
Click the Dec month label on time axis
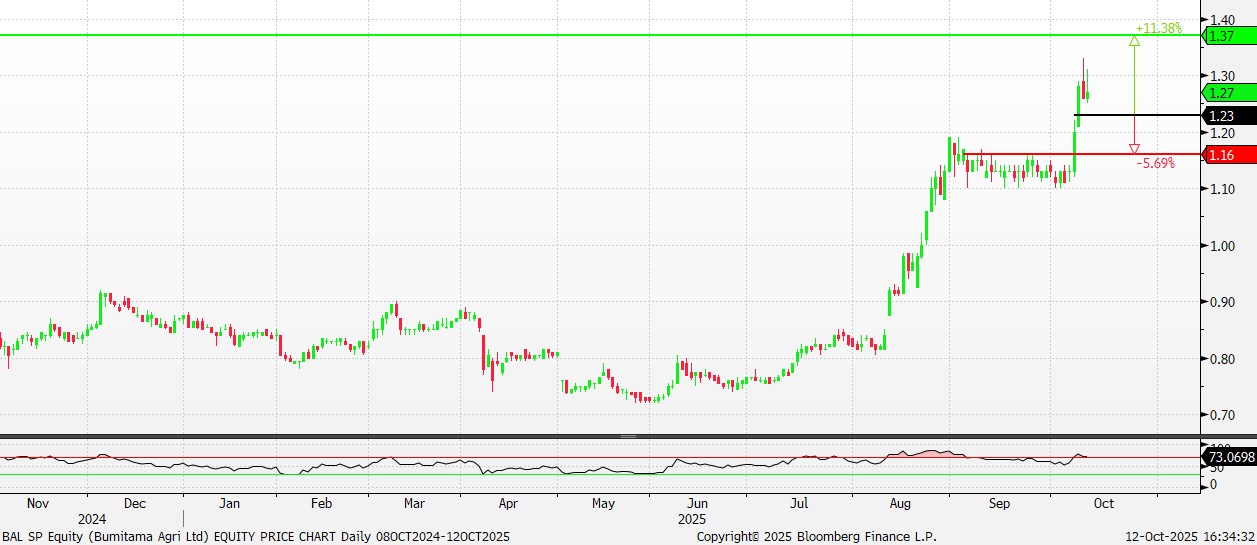click(x=134, y=504)
